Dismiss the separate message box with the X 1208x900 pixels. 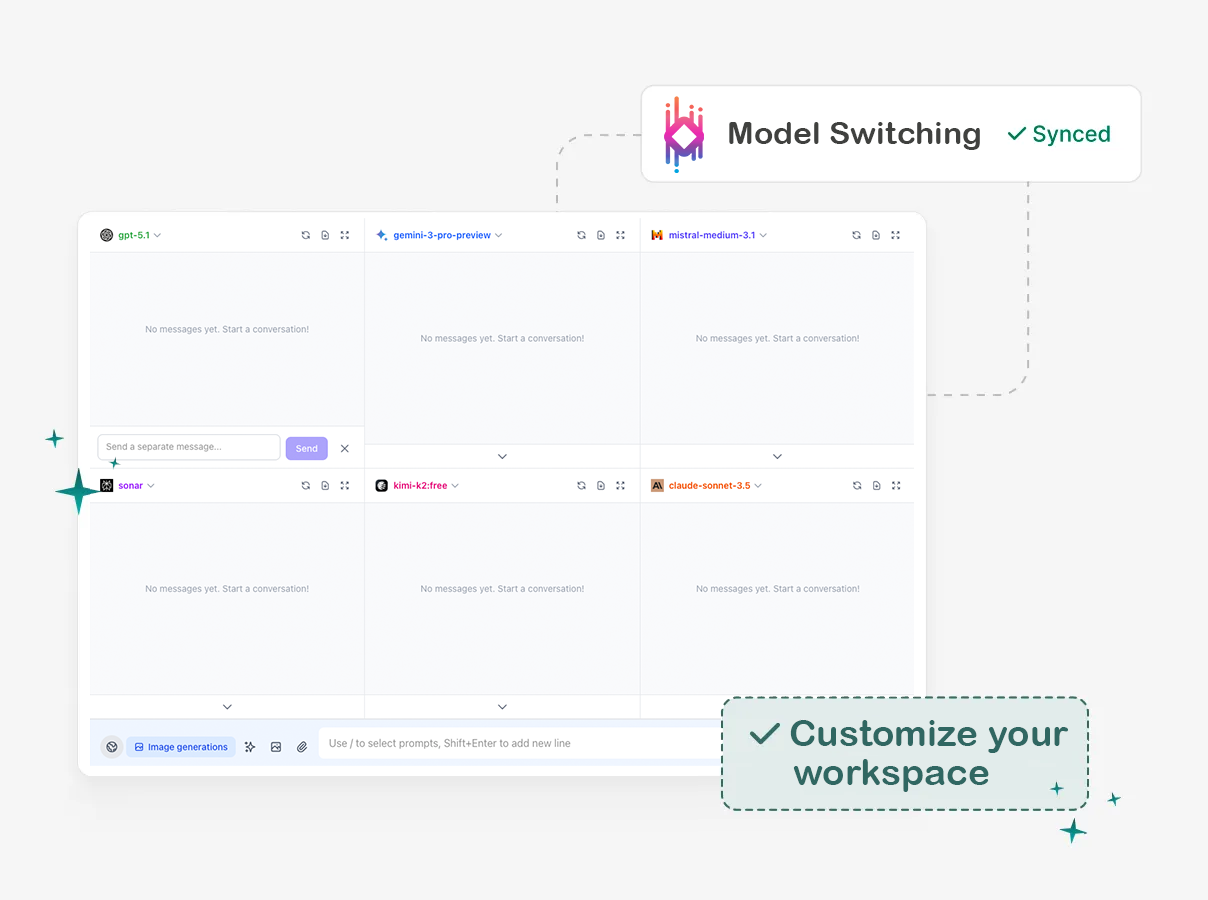point(345,448)
